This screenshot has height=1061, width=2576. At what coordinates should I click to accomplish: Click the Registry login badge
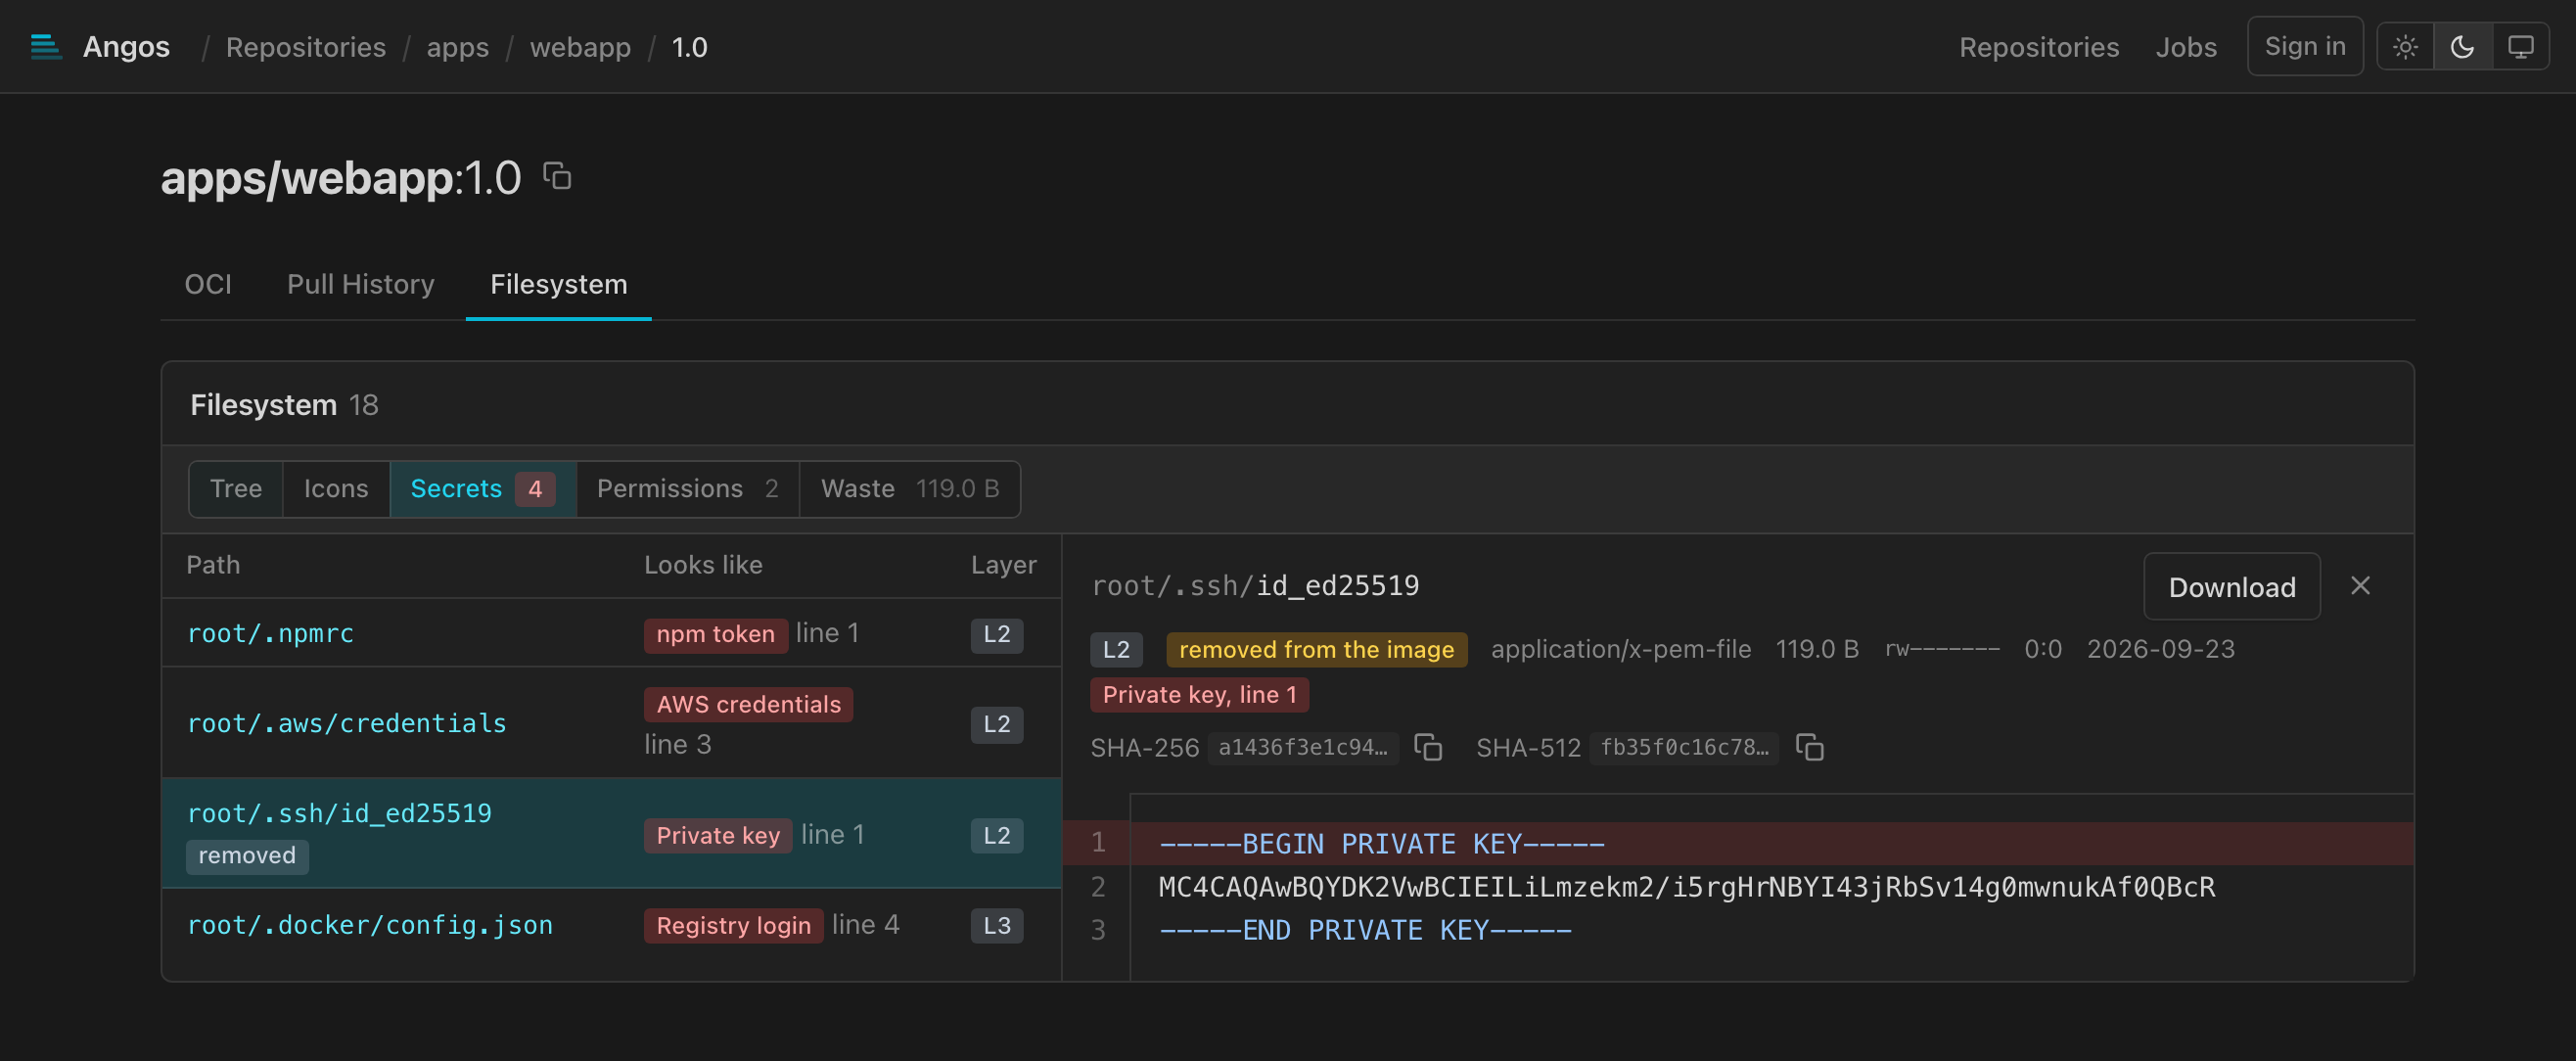733,926
